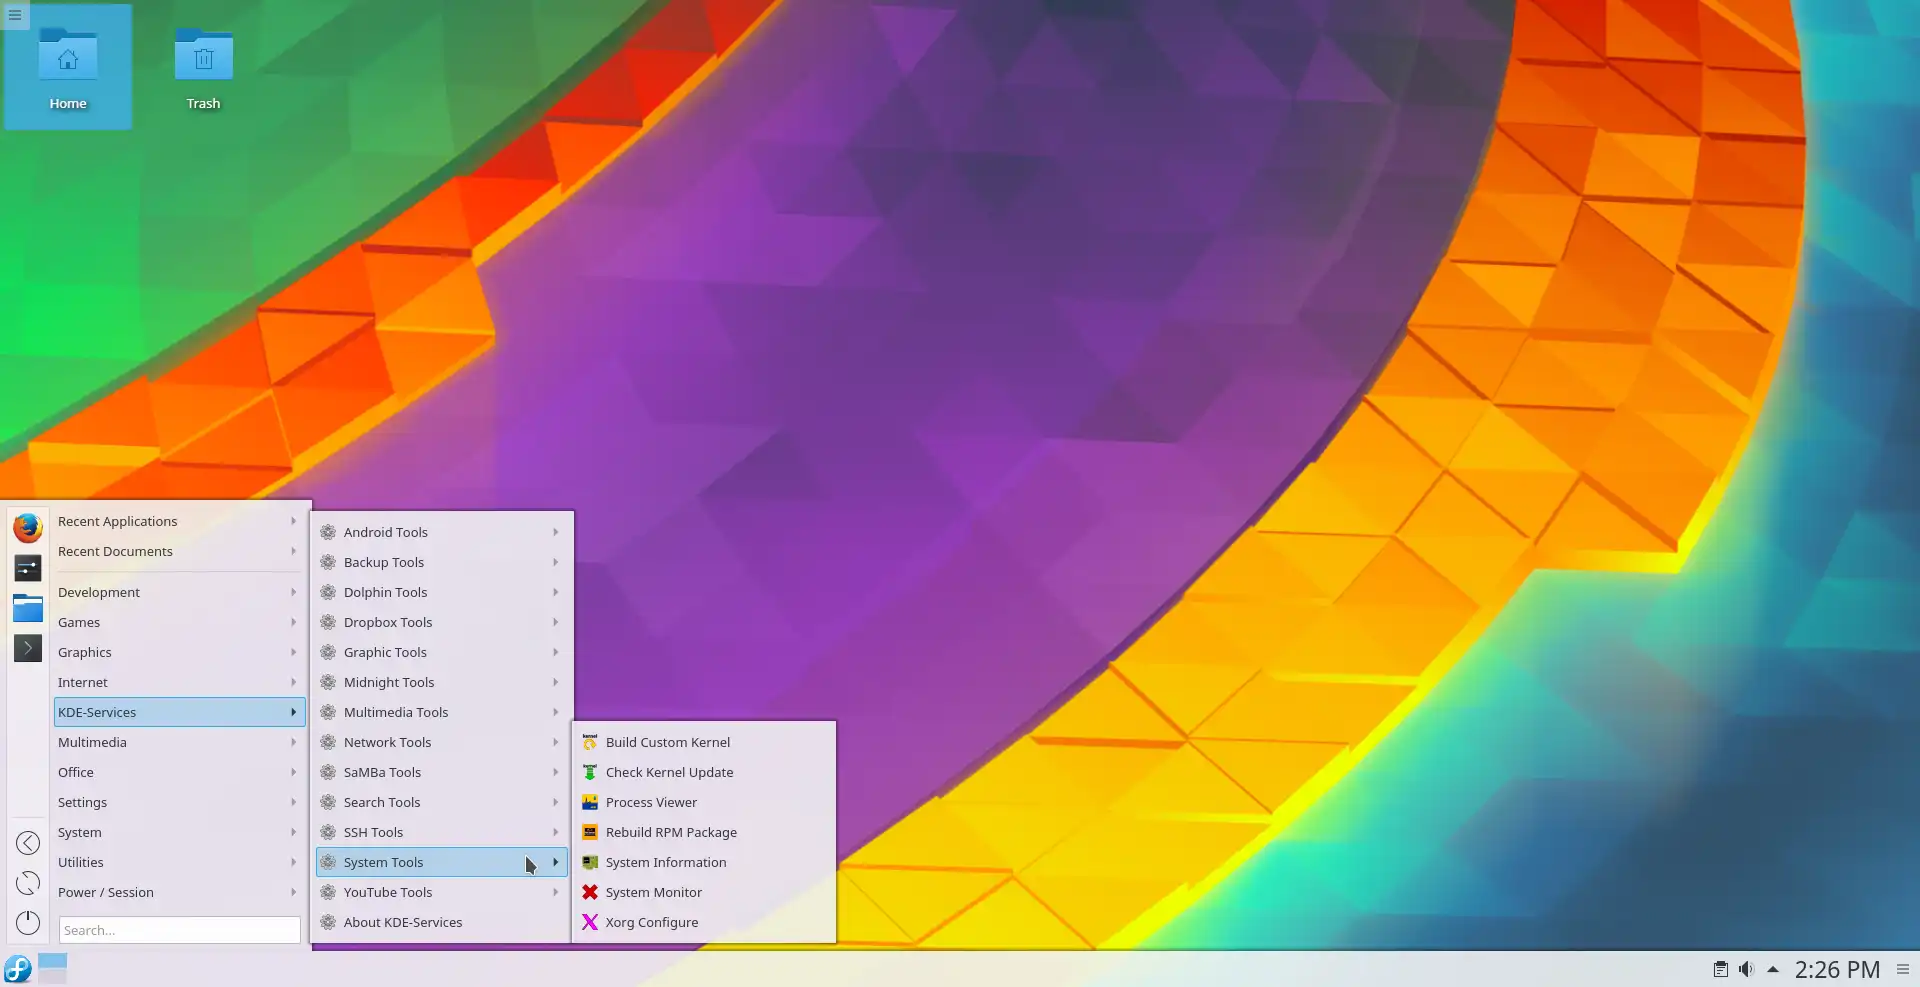The image size is (1920, 987).
Task: Click the shutdown power icon in sidebar
Action: (28, 923)
